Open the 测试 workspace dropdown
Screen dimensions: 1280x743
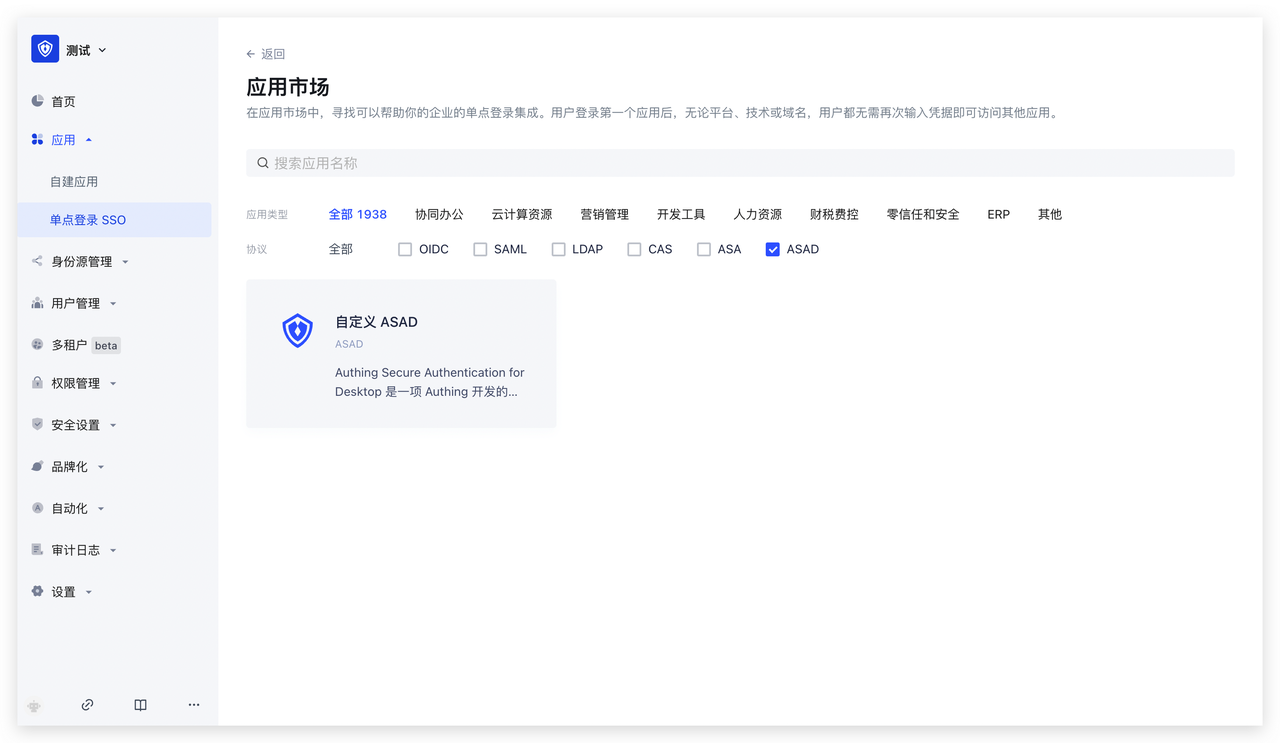pyautogui.click(x=86, y=50)
